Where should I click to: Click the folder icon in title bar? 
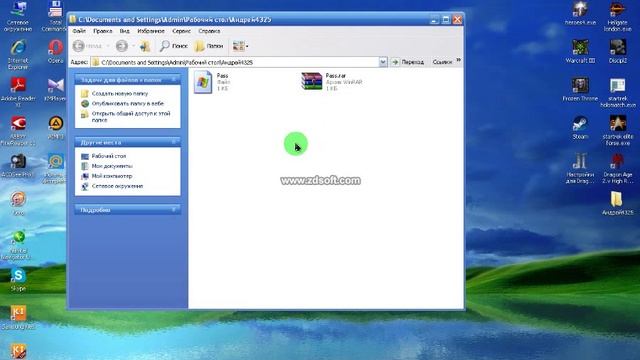73,19
